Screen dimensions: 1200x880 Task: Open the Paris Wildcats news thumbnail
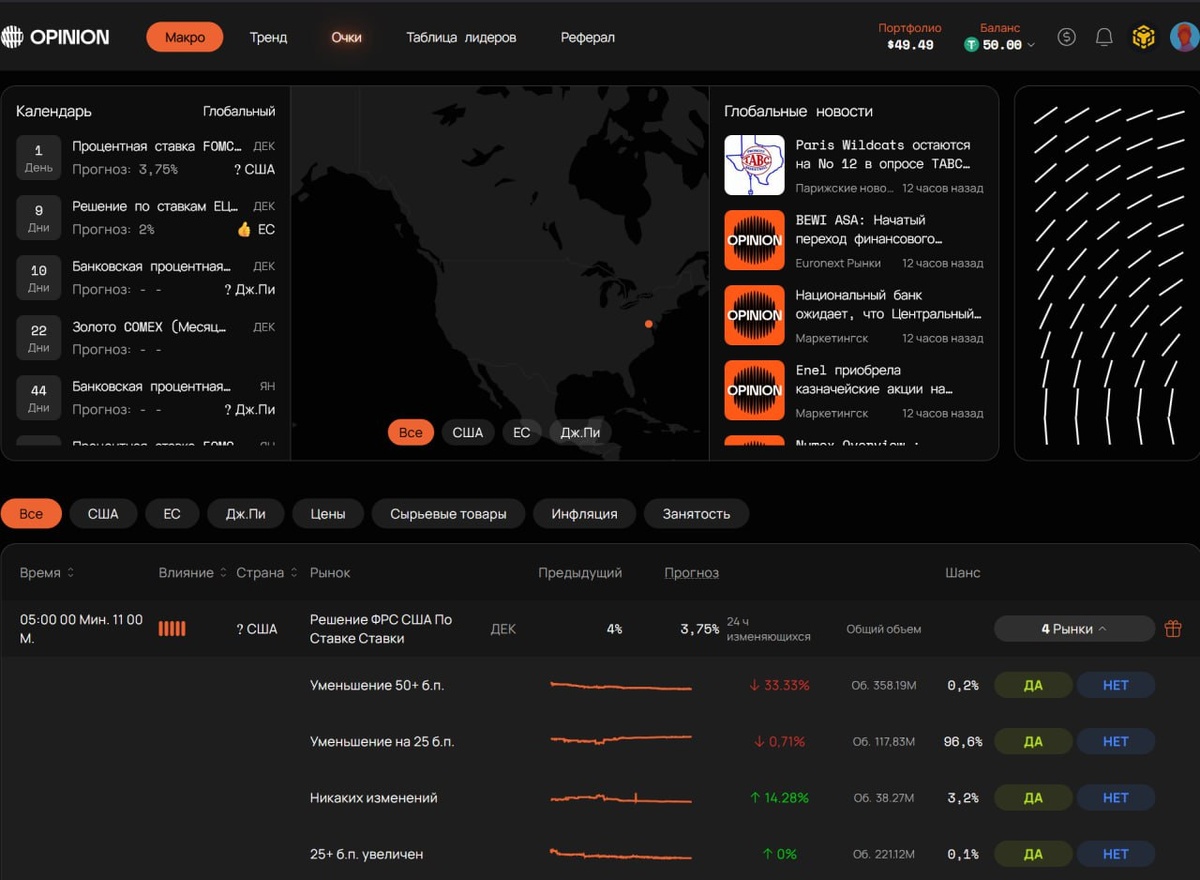tap(754, 165)
